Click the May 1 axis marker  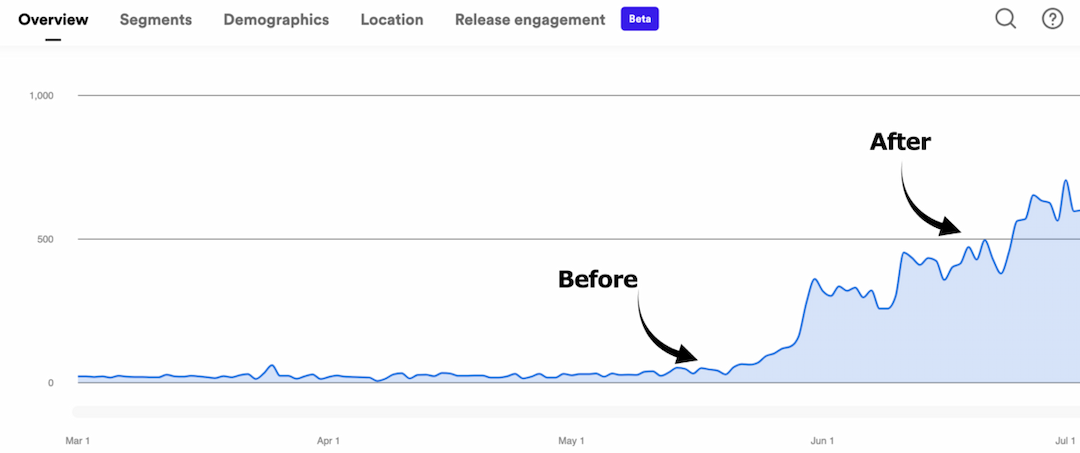tap(570, 440)
